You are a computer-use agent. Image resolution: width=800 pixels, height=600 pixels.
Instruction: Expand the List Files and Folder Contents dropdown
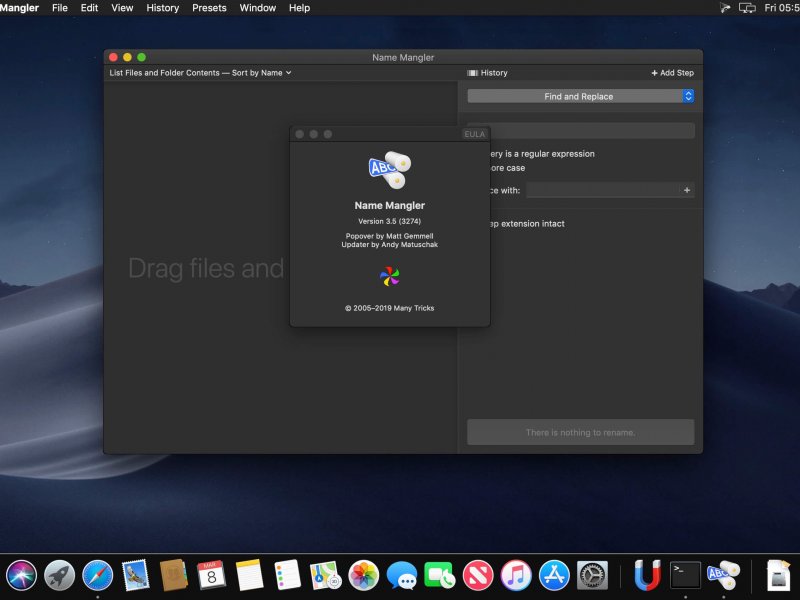click(x=200, y=73)
